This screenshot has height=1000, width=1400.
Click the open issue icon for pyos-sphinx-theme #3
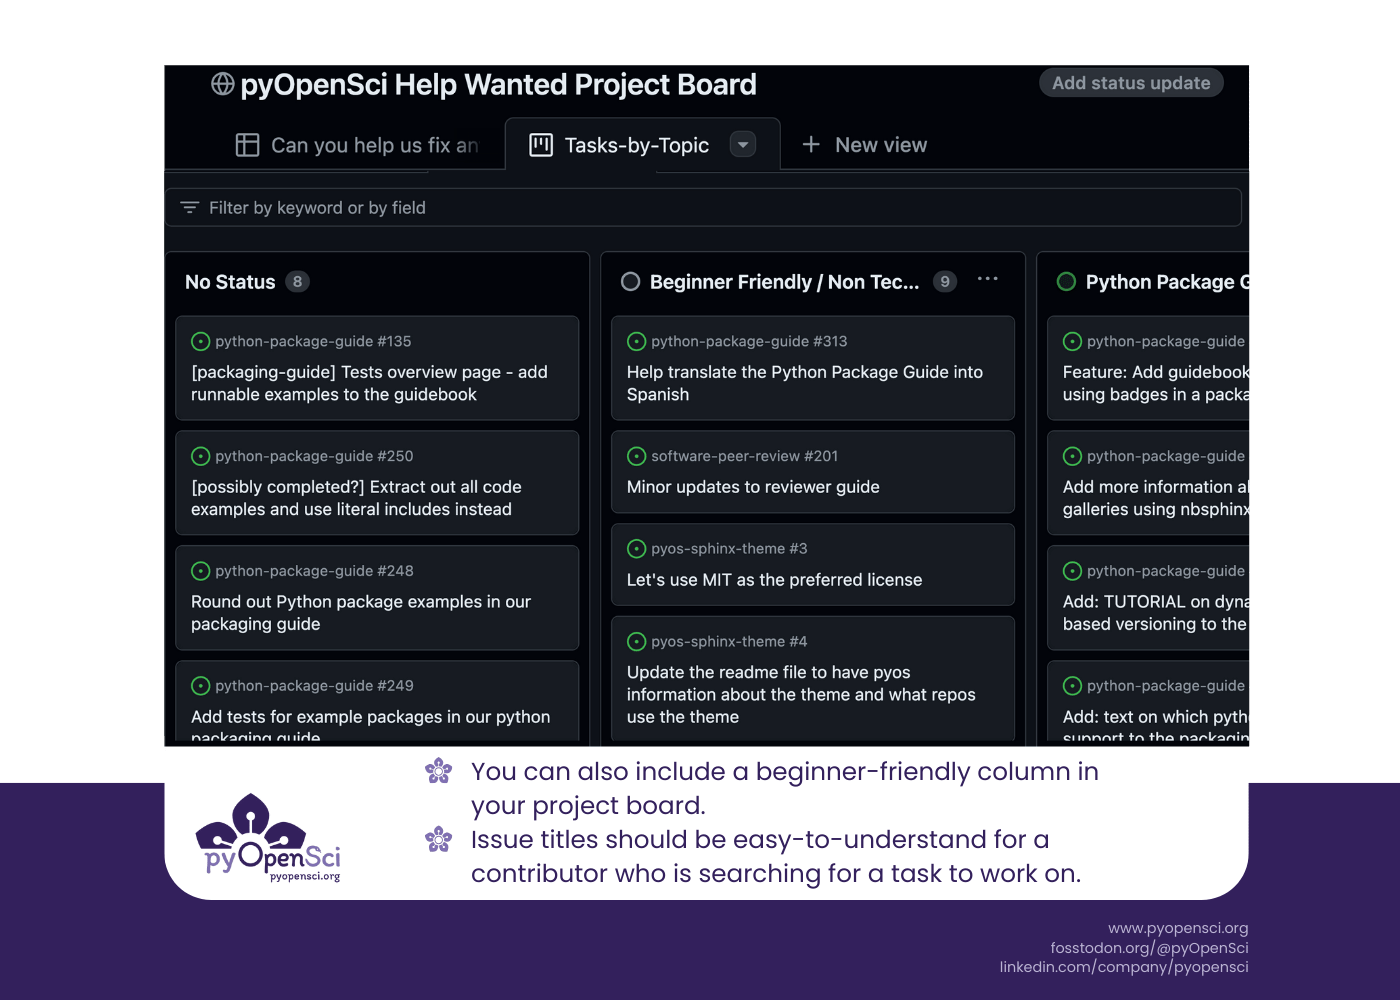click(x=636, y=549)
